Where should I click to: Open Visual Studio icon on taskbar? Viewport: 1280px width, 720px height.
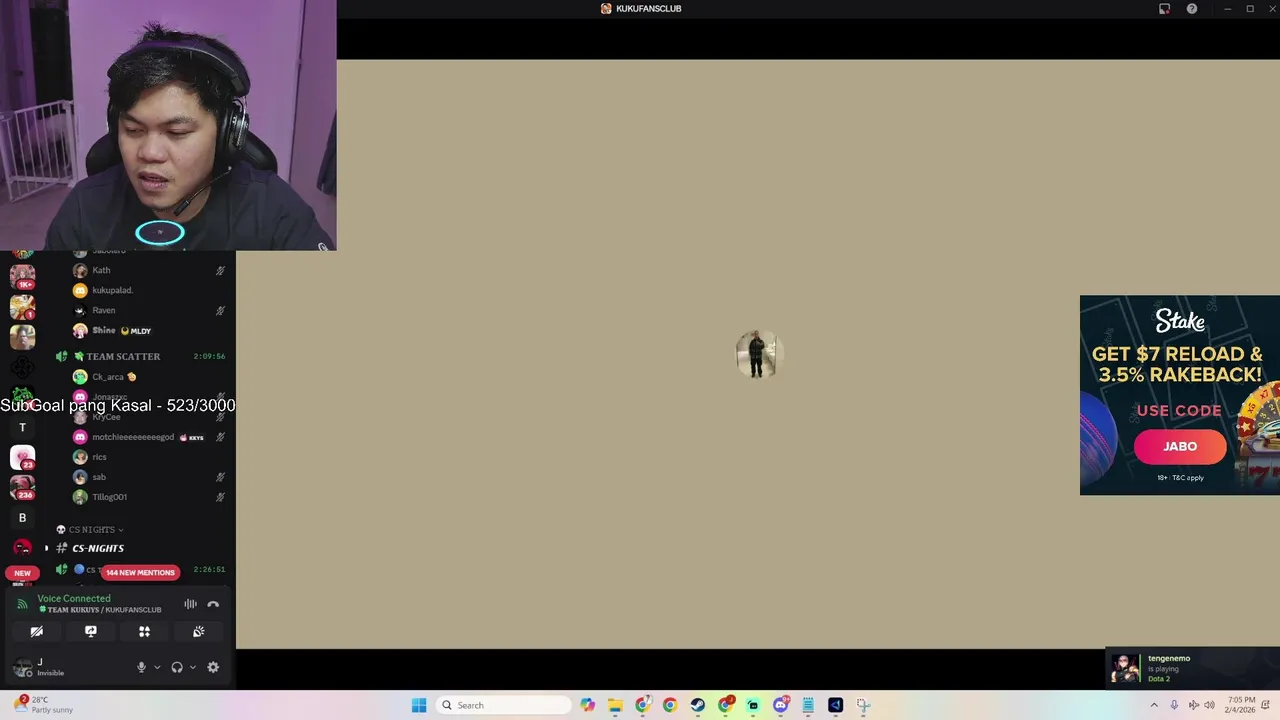836,705
